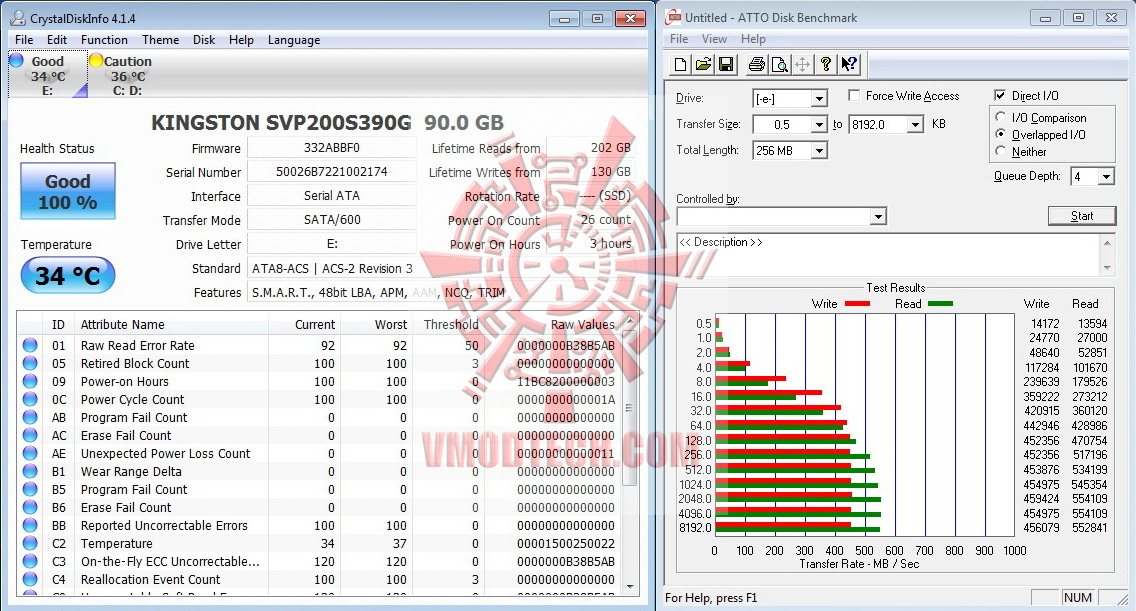Click the New file icon in ATTO toolbar
The image size is (1136, 611).
(x=680, y=65)
